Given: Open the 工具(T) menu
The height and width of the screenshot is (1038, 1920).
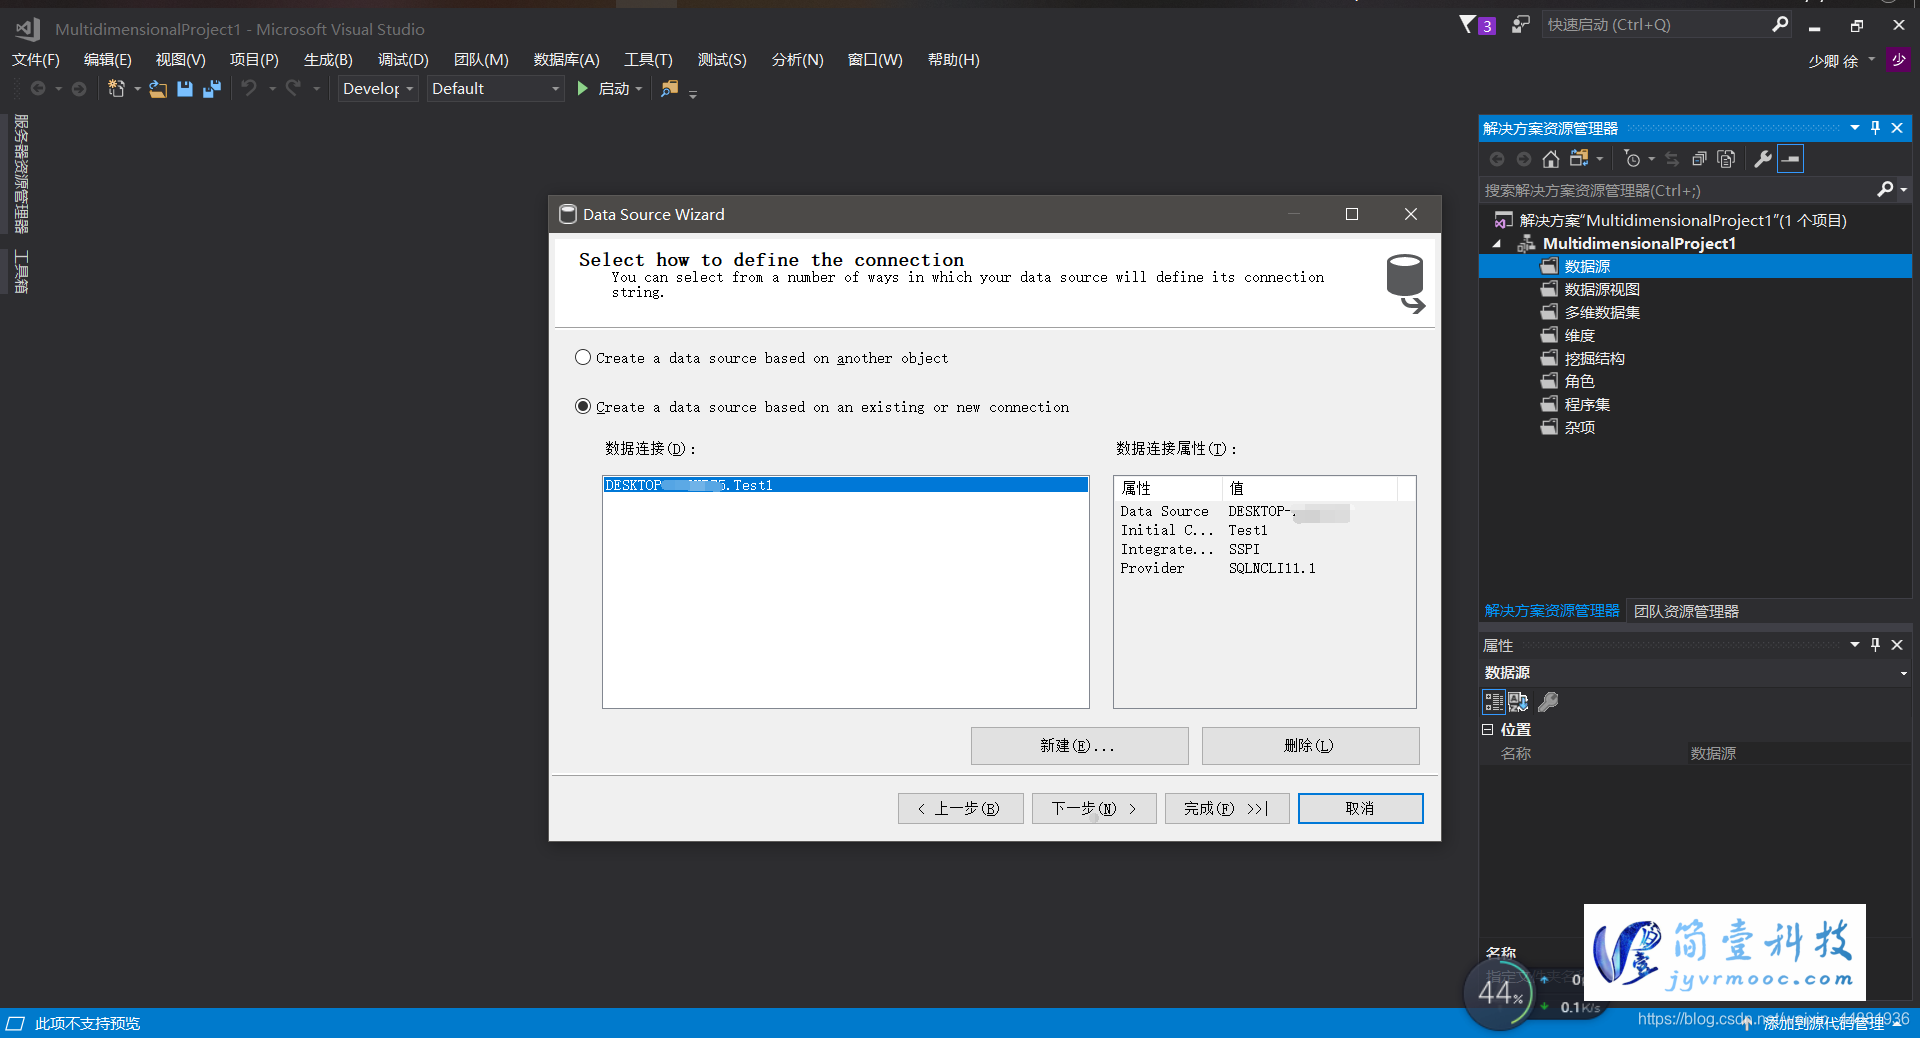Looking at the screenshot, I should point(649,60).
